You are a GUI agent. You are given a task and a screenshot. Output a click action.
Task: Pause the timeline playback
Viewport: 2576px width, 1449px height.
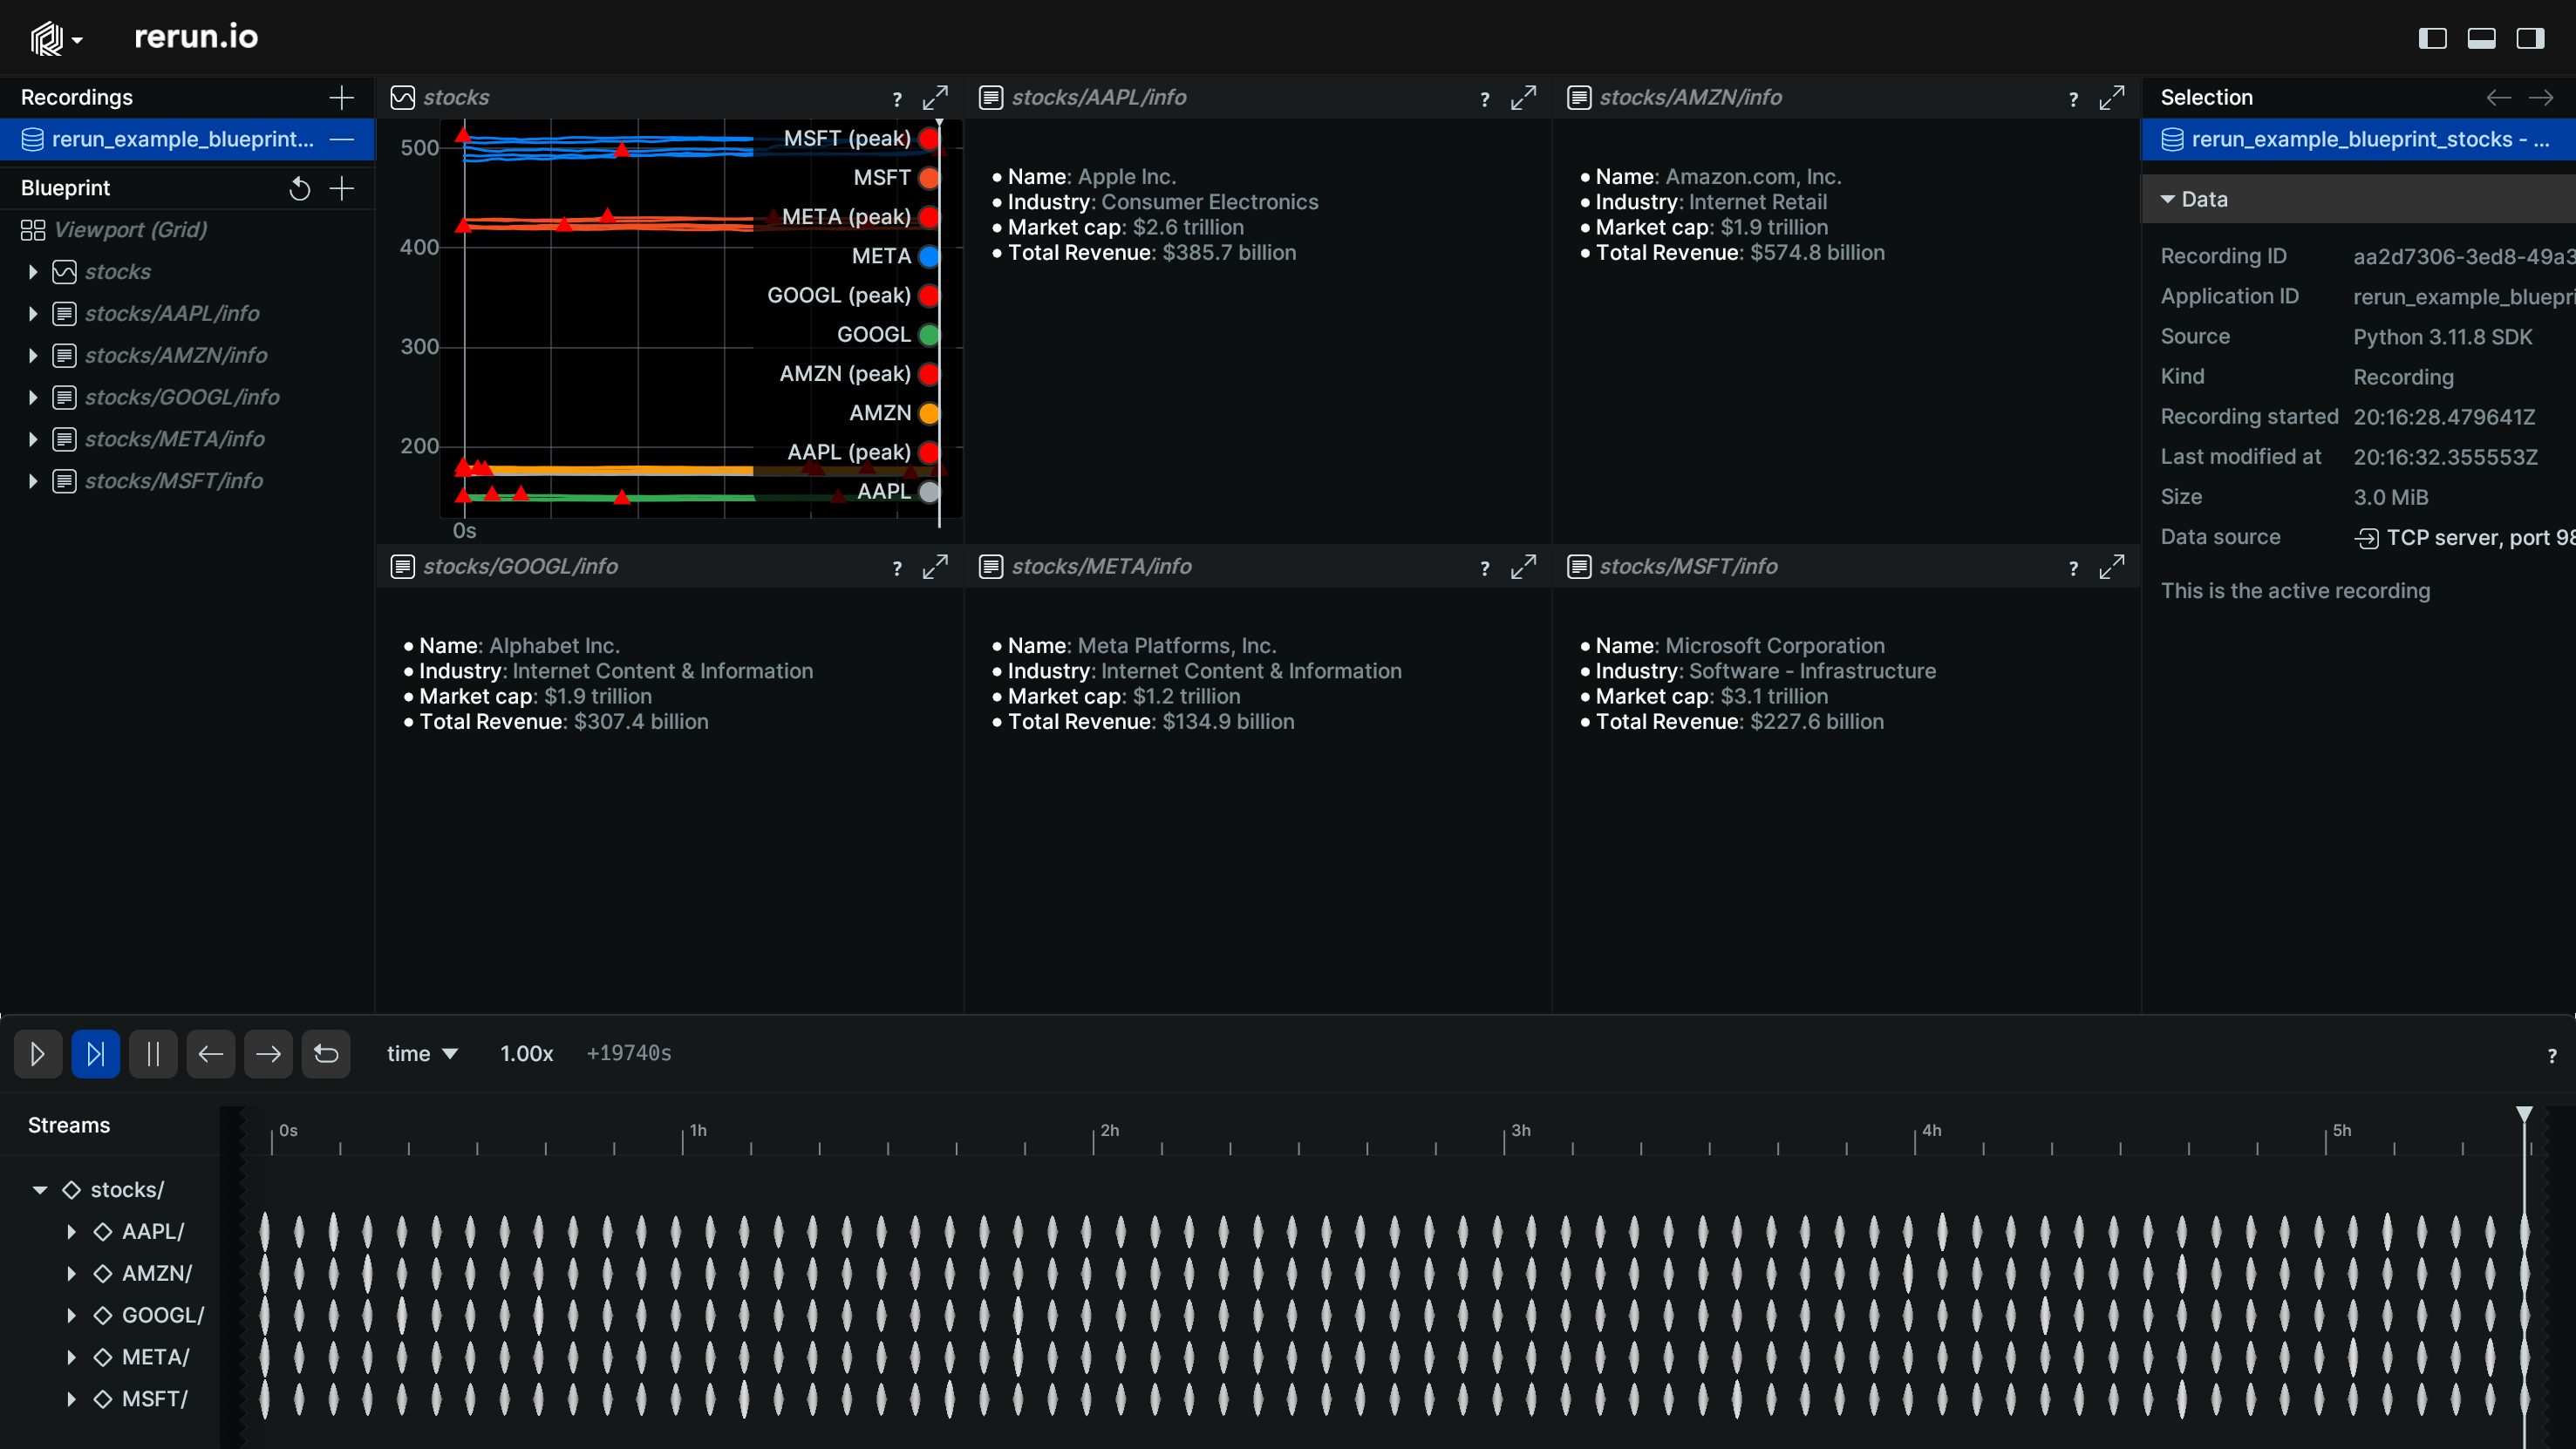coord(153,1054)
